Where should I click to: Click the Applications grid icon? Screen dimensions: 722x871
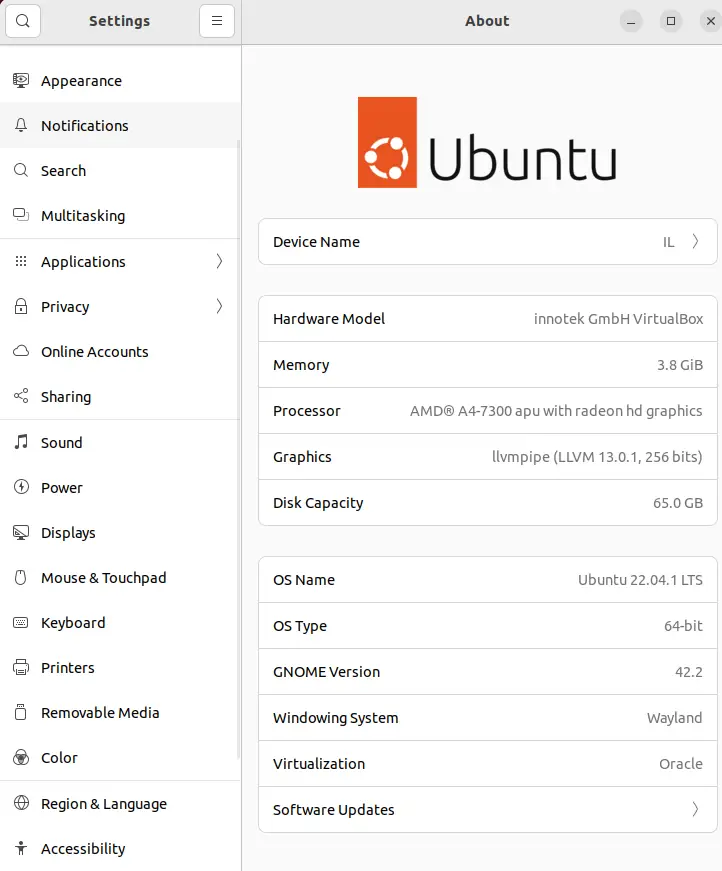21,261
